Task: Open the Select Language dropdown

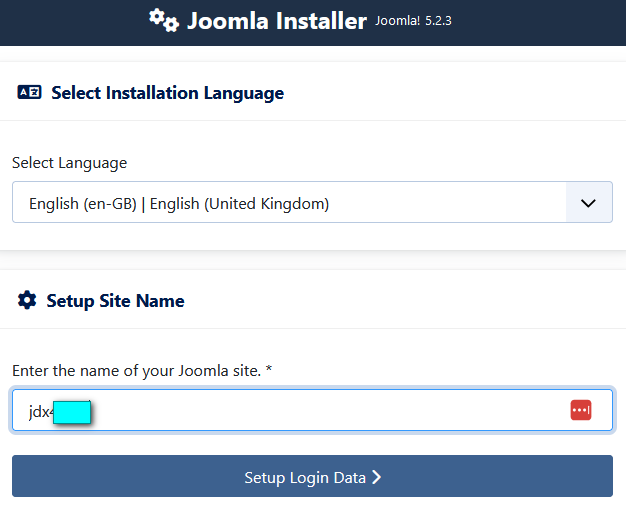Action: click(x=312, y=202)
